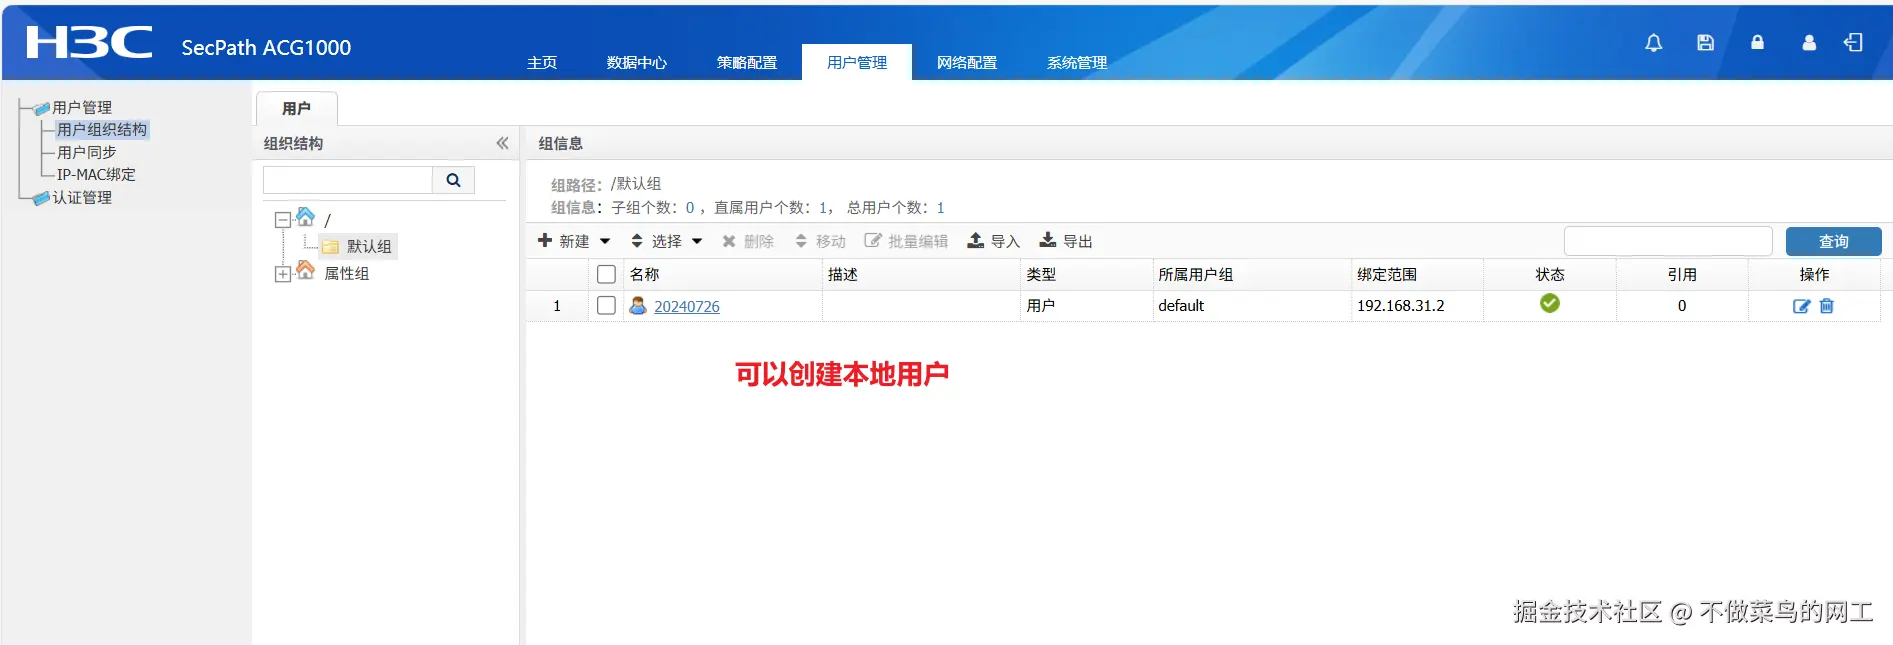Open the 数据中心 menu
1893x645 pixels.
[x=637, y=62]
